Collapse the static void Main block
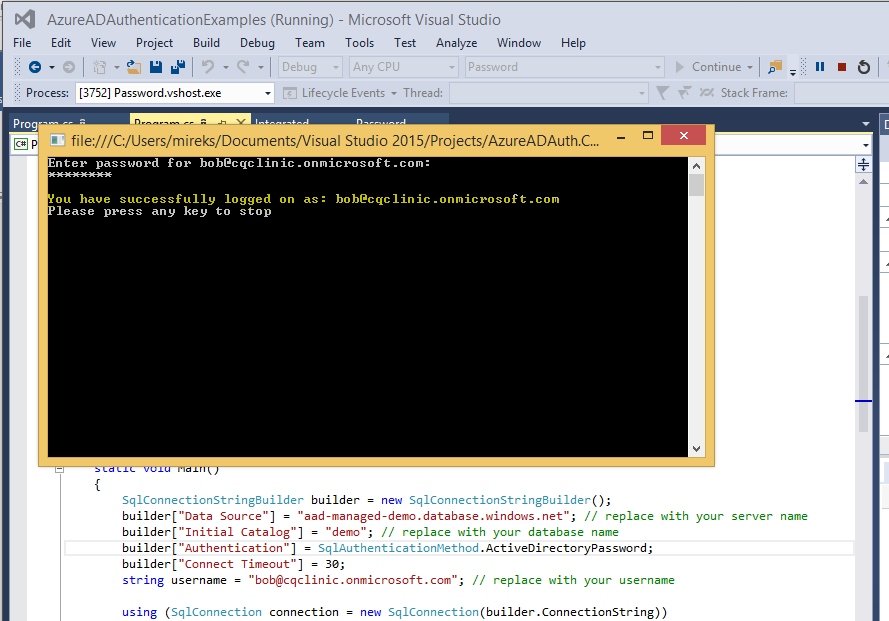 coord(60,468)
